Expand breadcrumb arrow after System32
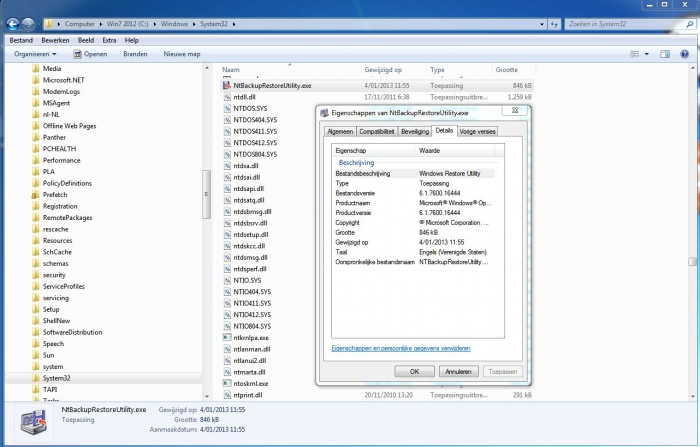 tap(233, 24)
